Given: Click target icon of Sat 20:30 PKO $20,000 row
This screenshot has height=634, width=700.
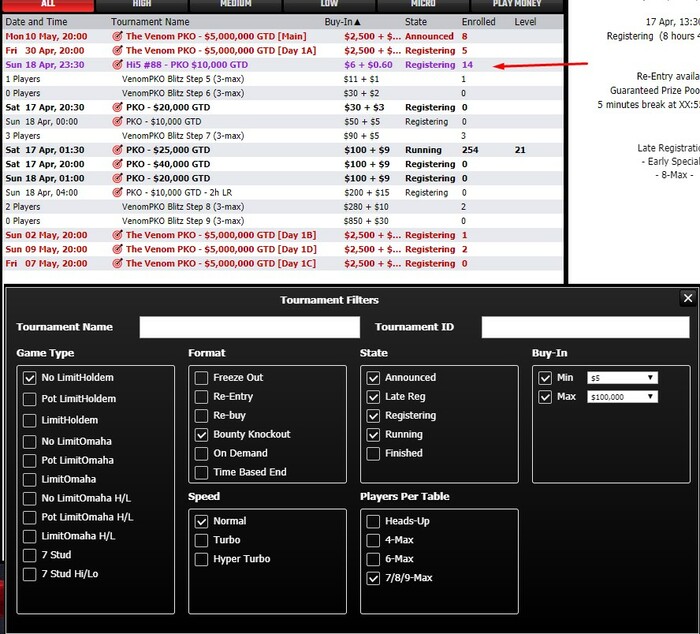Looking at the screenshot, I should 117,107.
